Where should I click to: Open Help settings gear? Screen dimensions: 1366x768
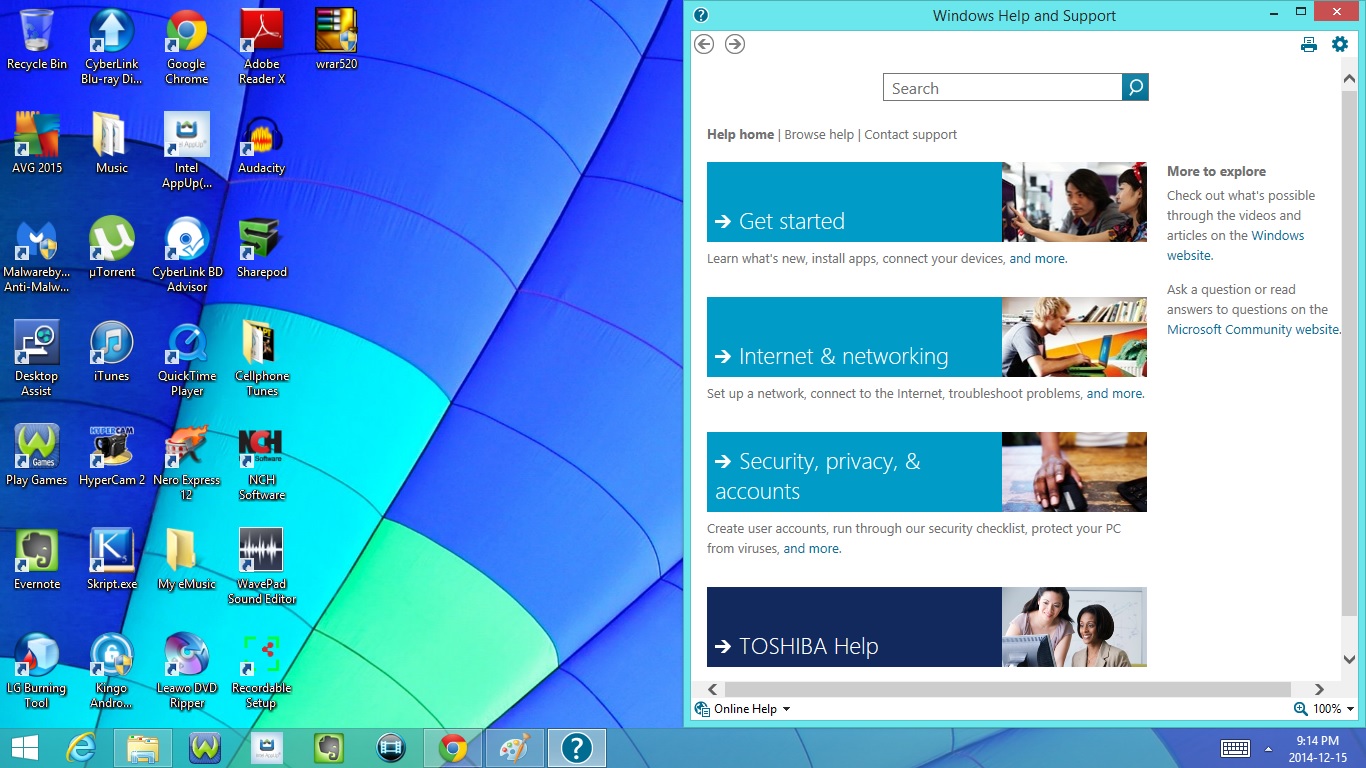[x=1340, y=44]
